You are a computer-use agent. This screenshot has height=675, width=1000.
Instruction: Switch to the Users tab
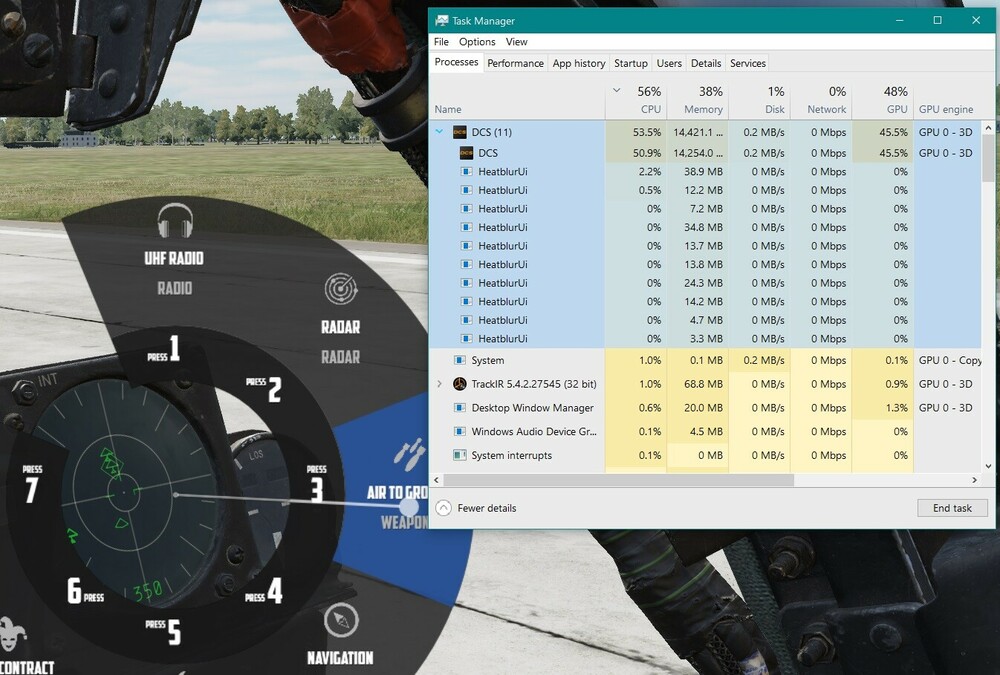pos(669,63)
